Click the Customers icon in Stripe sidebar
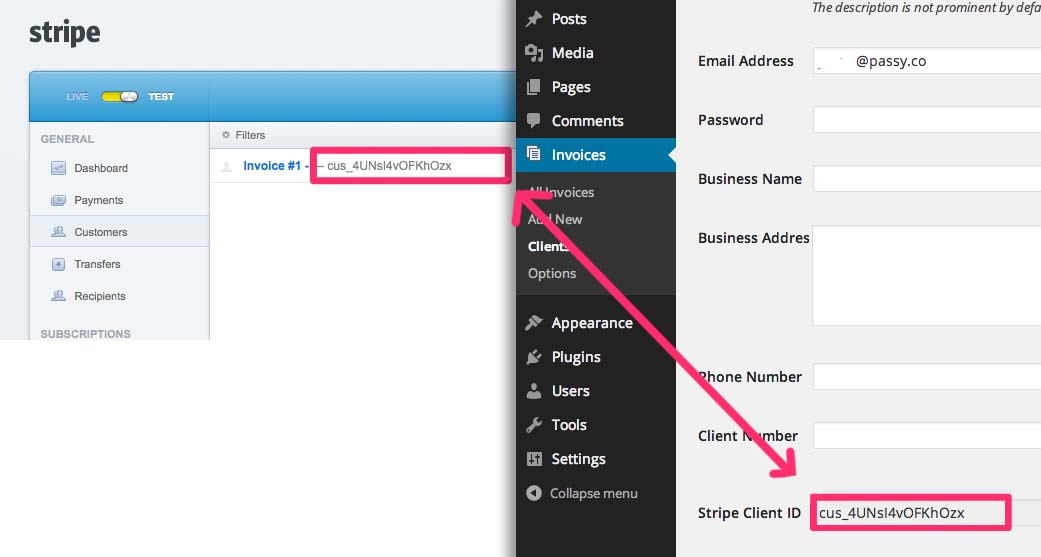This screenshot has width=1041, height=557. point(58,232)
